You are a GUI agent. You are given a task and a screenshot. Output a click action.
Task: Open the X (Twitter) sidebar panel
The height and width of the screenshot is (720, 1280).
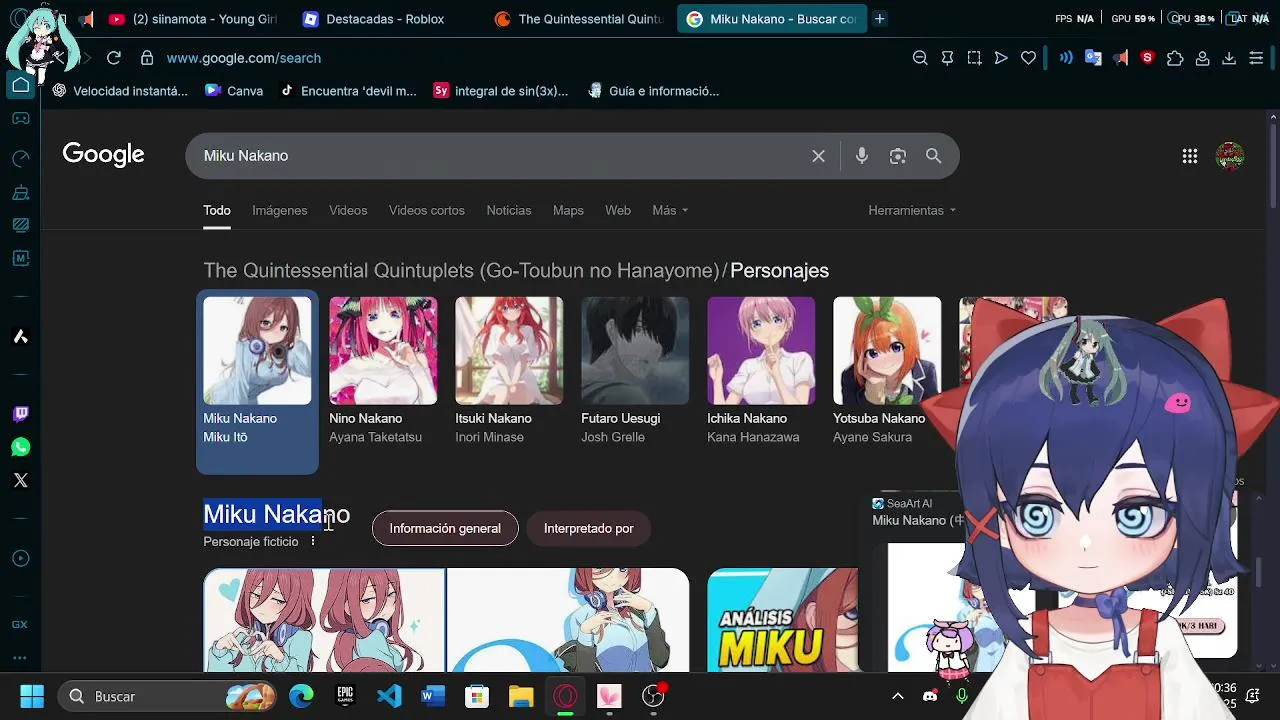[21, 480]
